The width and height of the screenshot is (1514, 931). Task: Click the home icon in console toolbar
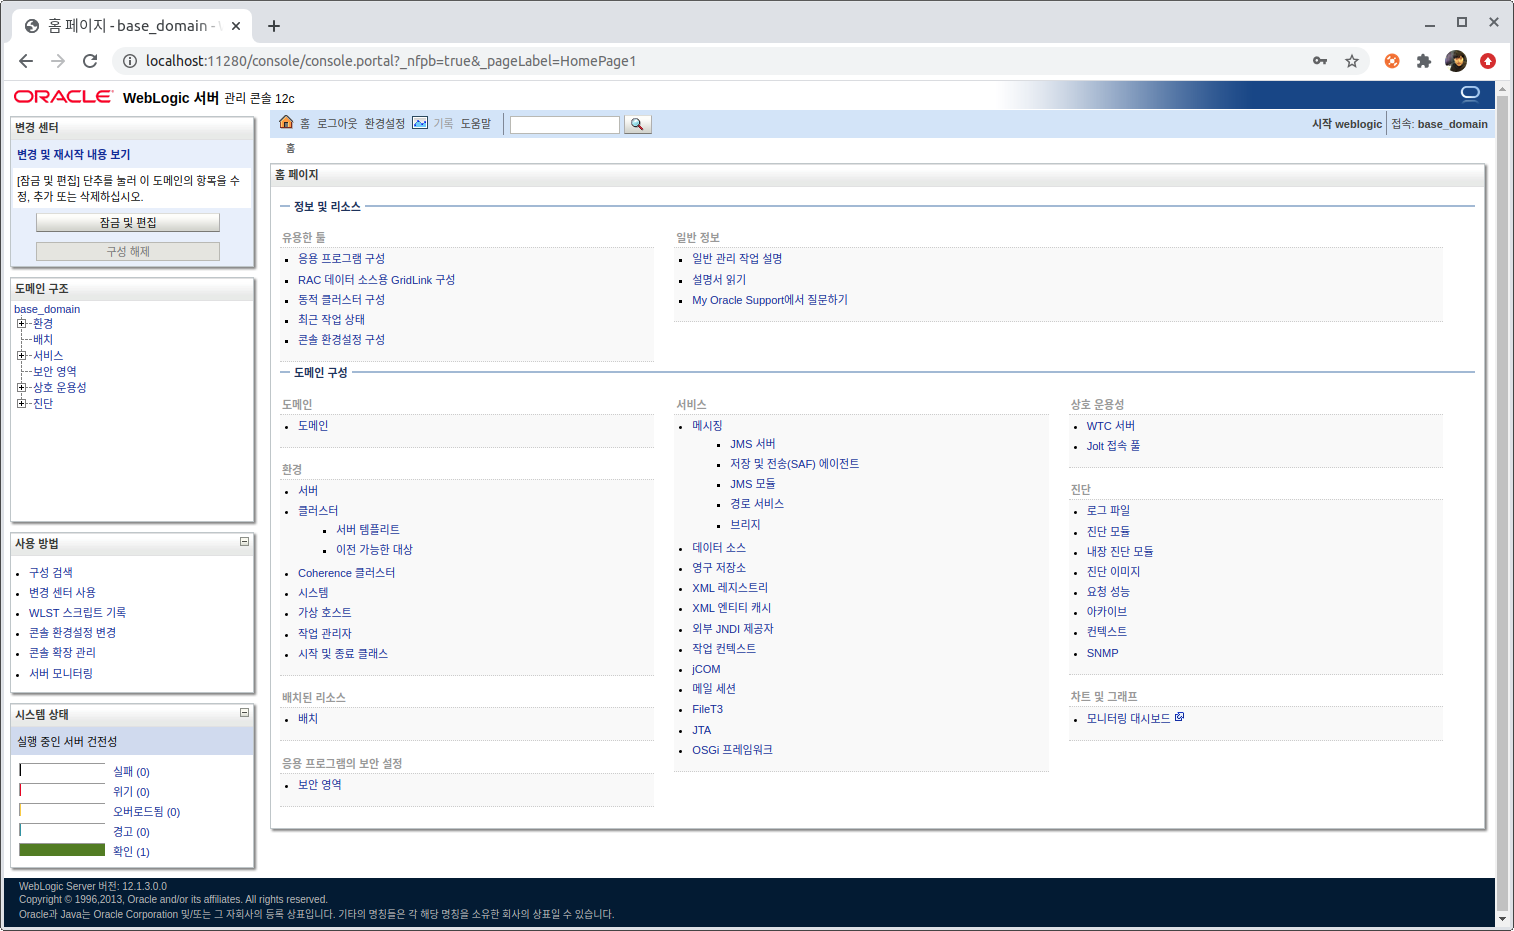pyautogui.click(x=286, y=122)
